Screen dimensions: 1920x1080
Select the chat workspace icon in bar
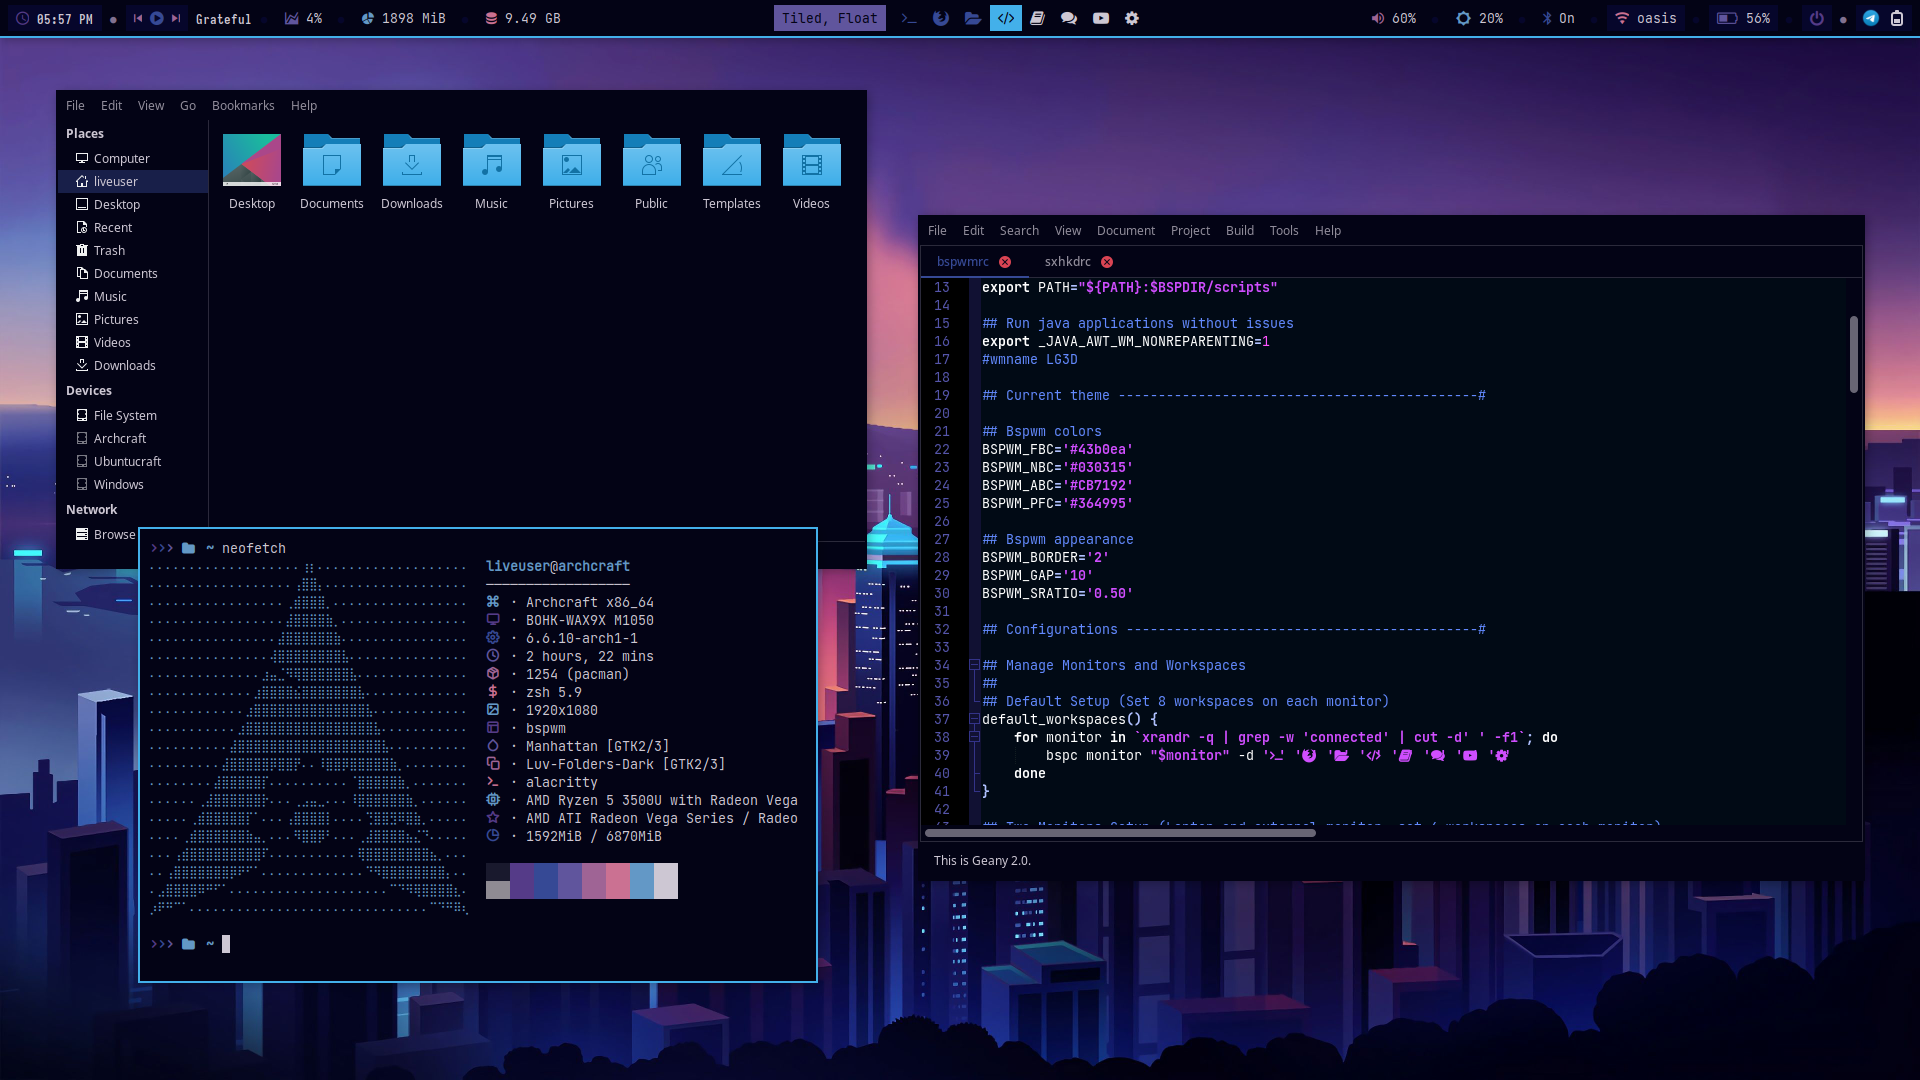tap(1068, 18)
